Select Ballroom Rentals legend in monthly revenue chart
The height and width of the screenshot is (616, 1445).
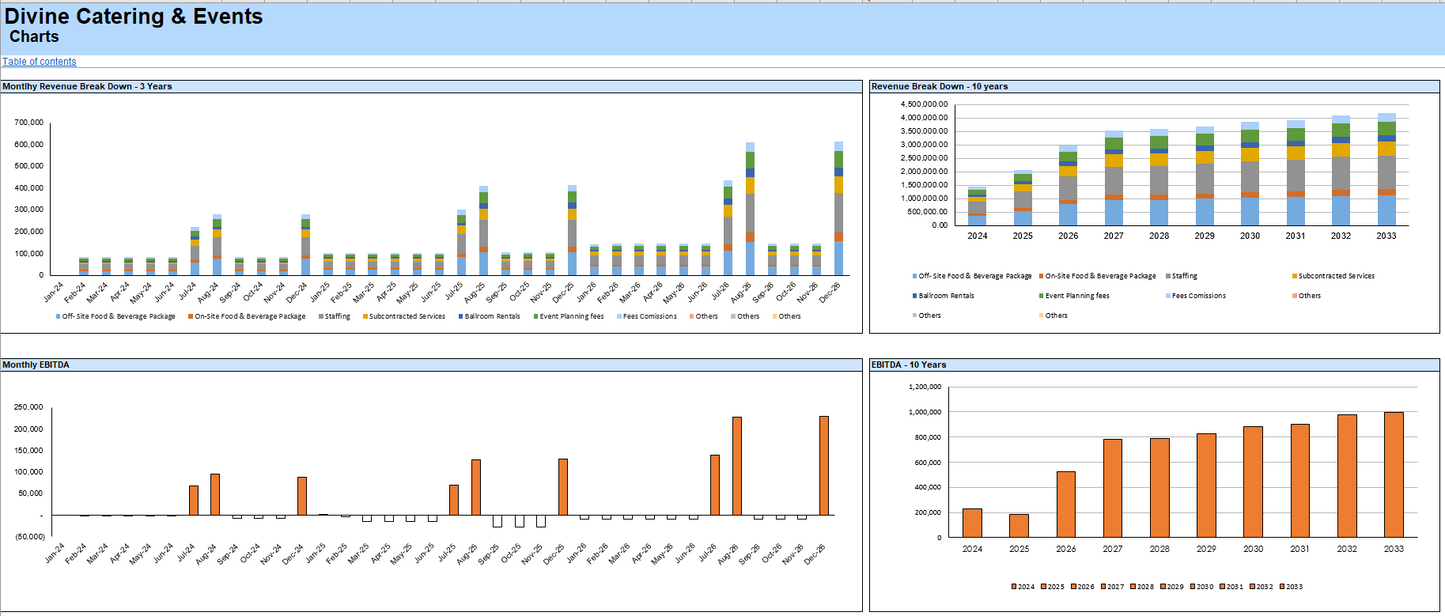(490, 316)
